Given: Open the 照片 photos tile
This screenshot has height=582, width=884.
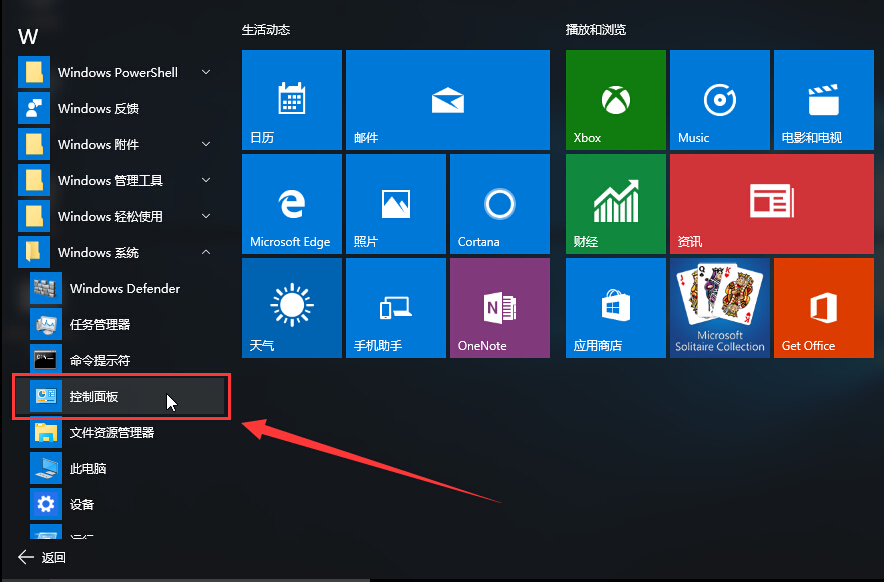Looking at the screenshot, I should [396, 204].
